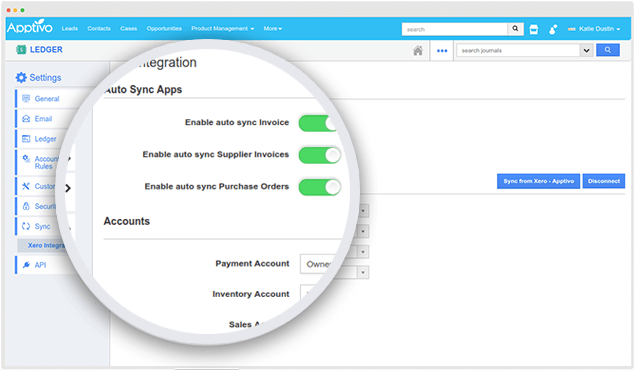
Task: Click the top global search field
Action: (x=454, y=29)
